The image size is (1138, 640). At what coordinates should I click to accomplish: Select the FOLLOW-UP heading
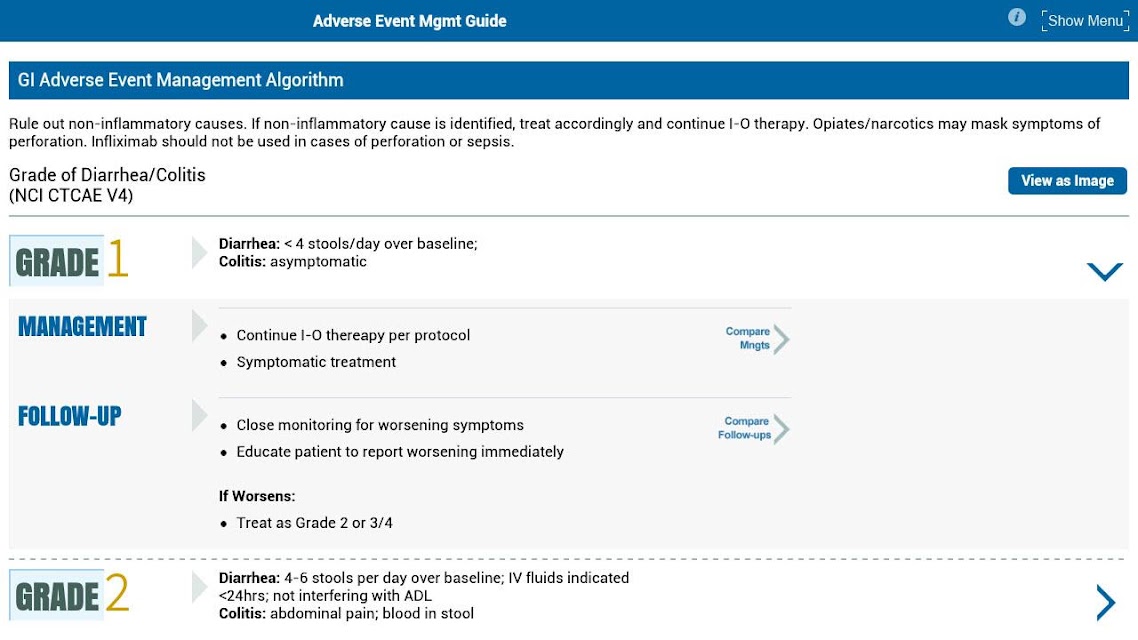click(x=70, y=416)
